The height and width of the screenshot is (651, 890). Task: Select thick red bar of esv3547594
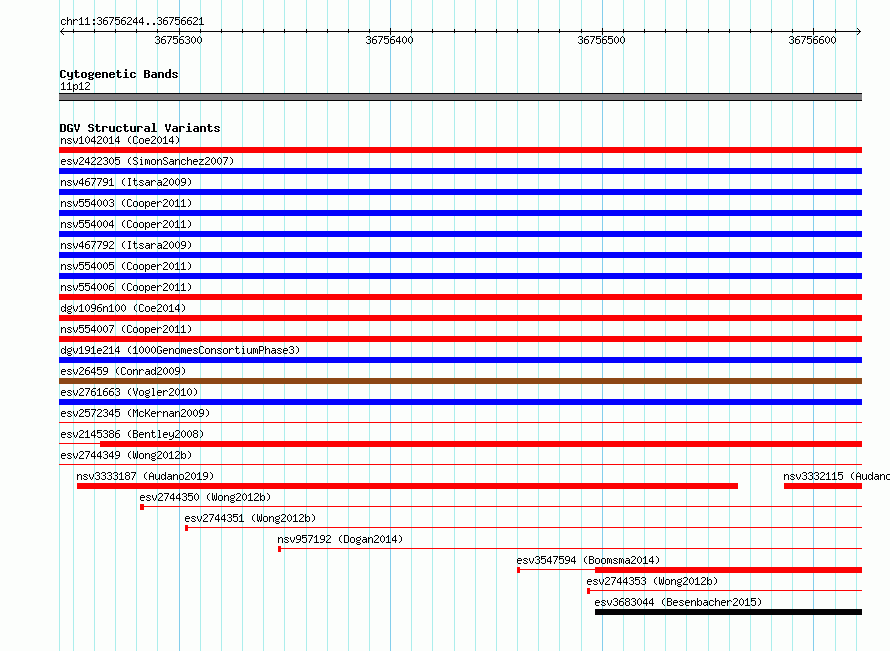(728, 570)
